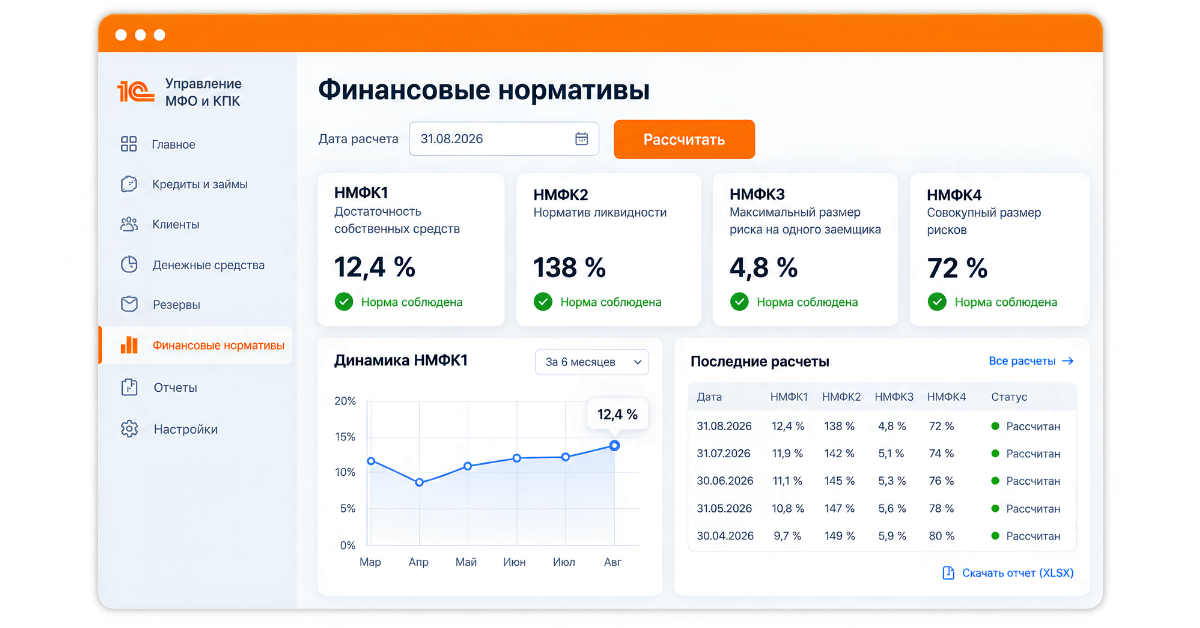This screenshot has height=628, width=1200.
Task: Click table cell 80 %
Action: click(942, 536)
